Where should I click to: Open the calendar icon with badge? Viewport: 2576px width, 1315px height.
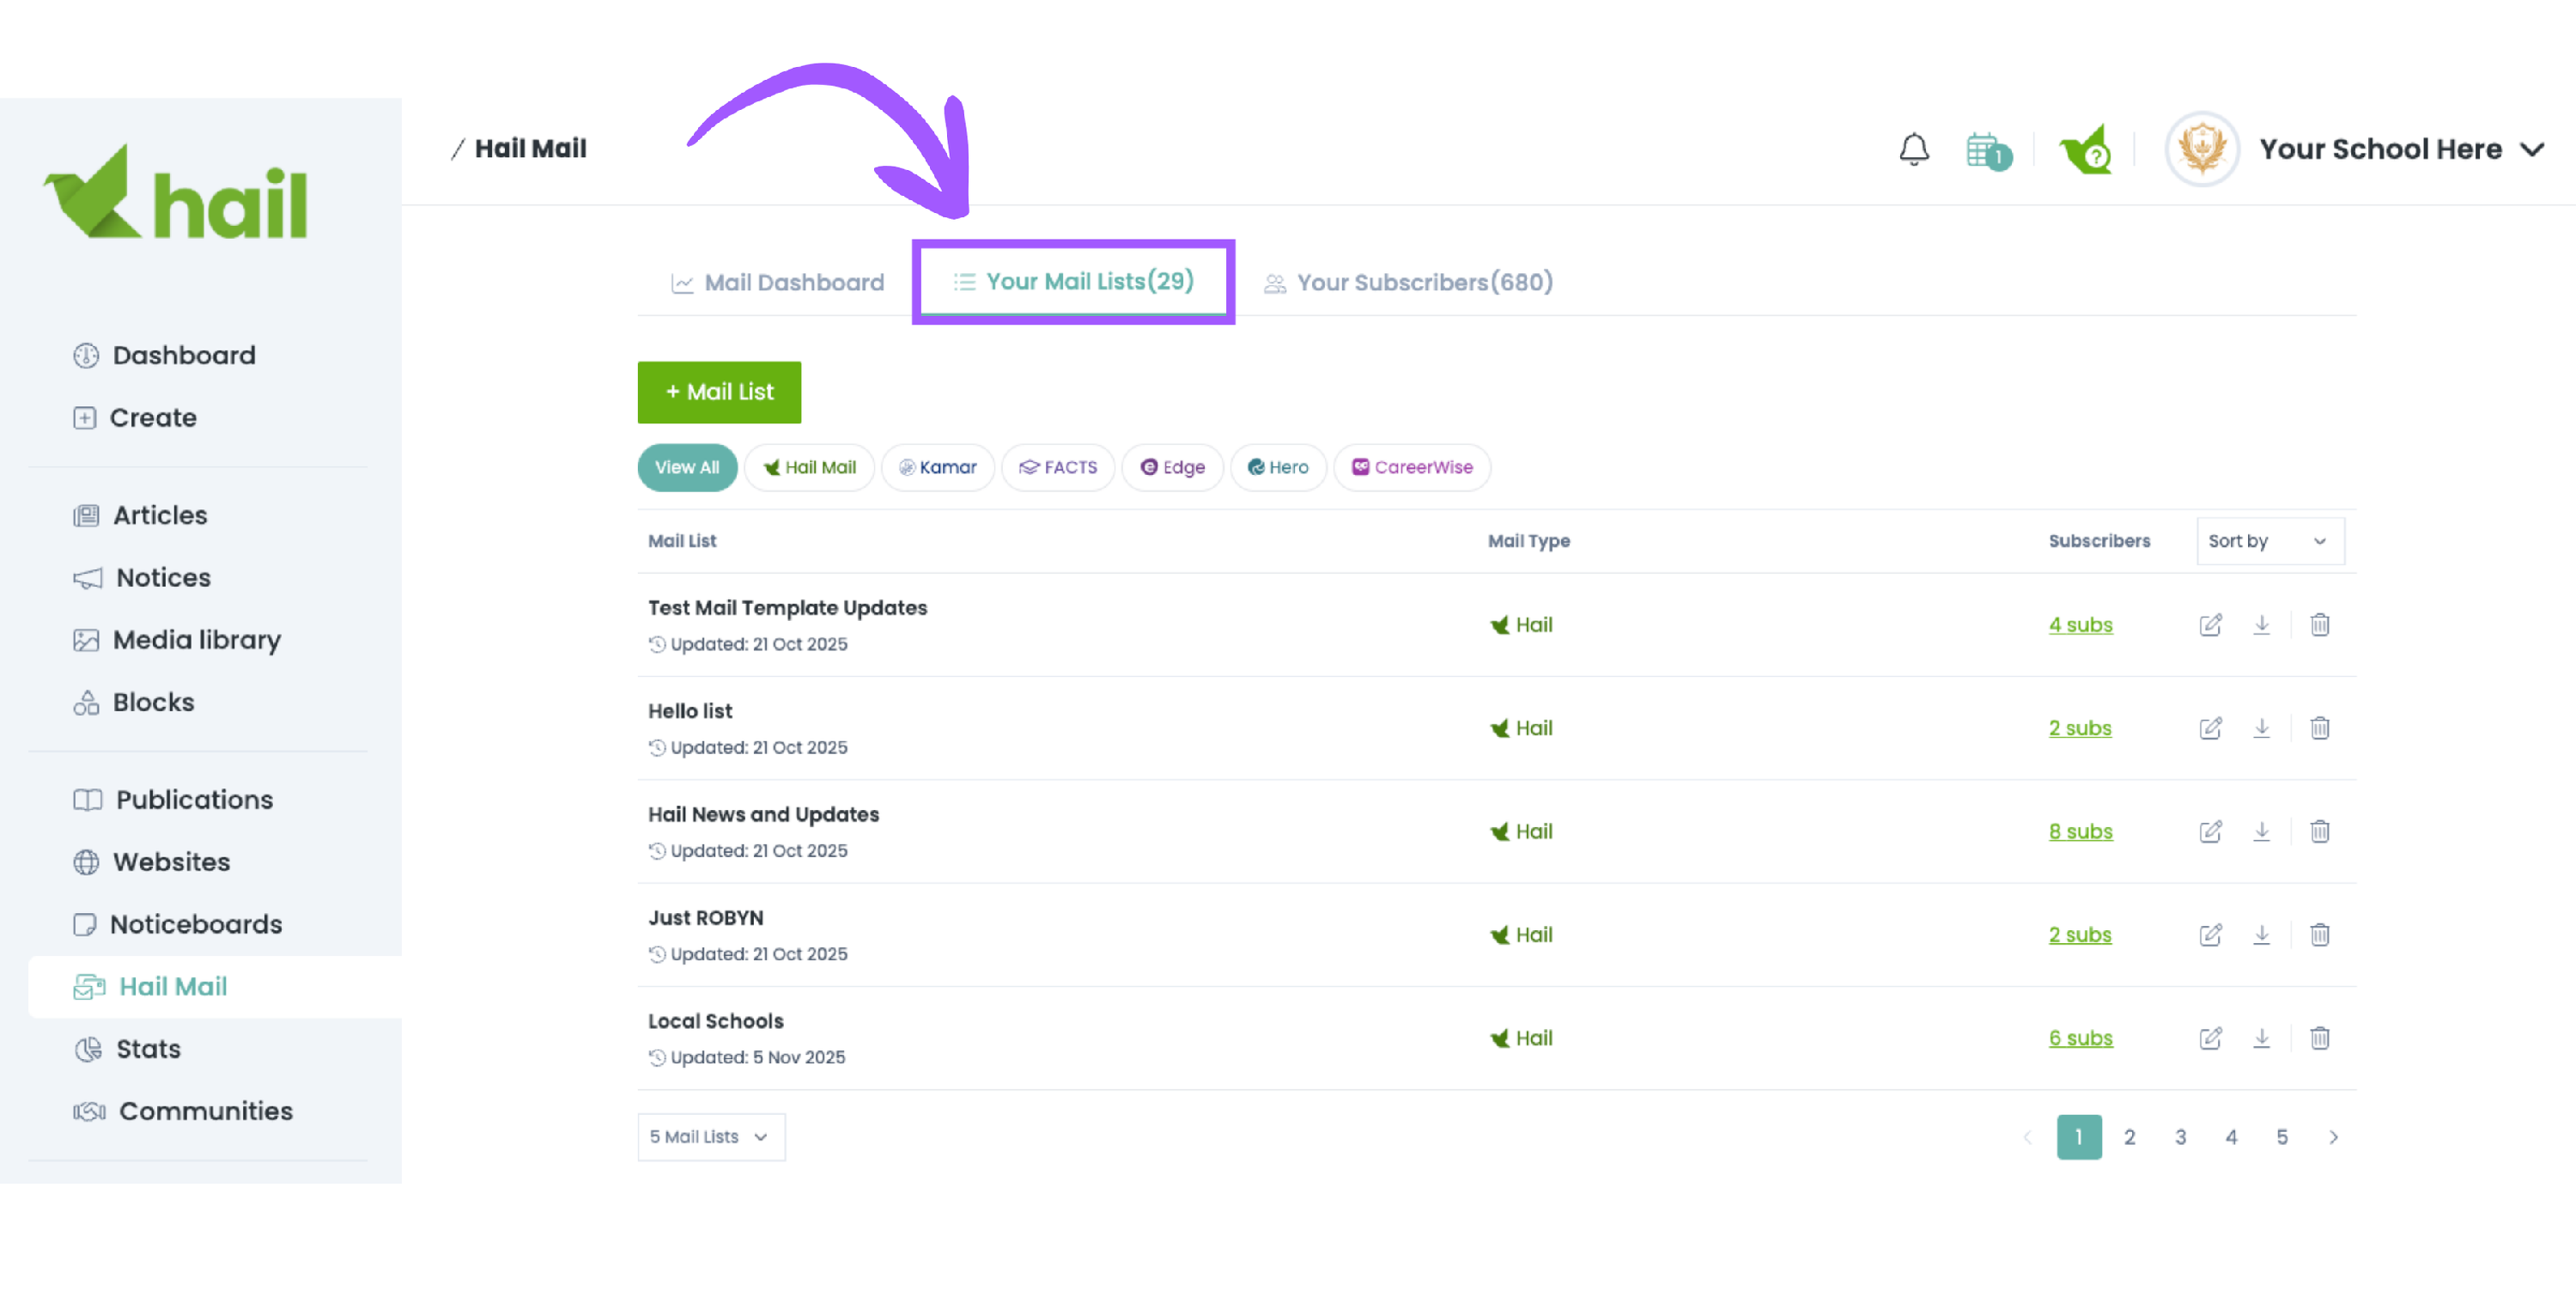(x=1986, y=152)
